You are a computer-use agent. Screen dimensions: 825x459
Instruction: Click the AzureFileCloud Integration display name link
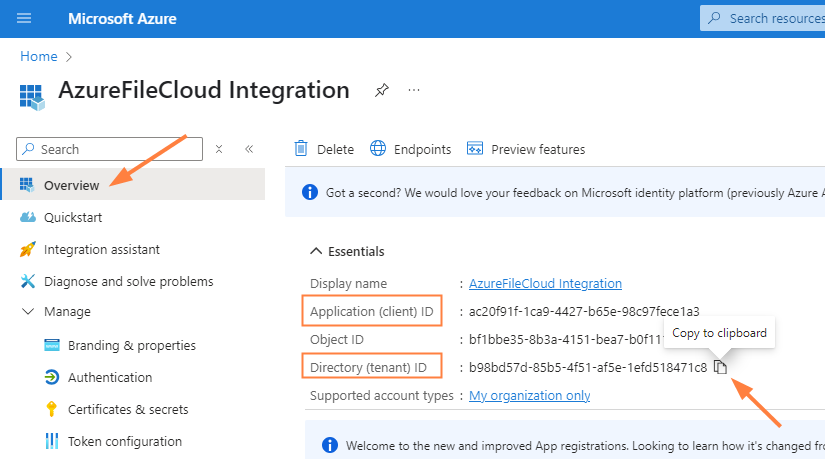[545, 283]
